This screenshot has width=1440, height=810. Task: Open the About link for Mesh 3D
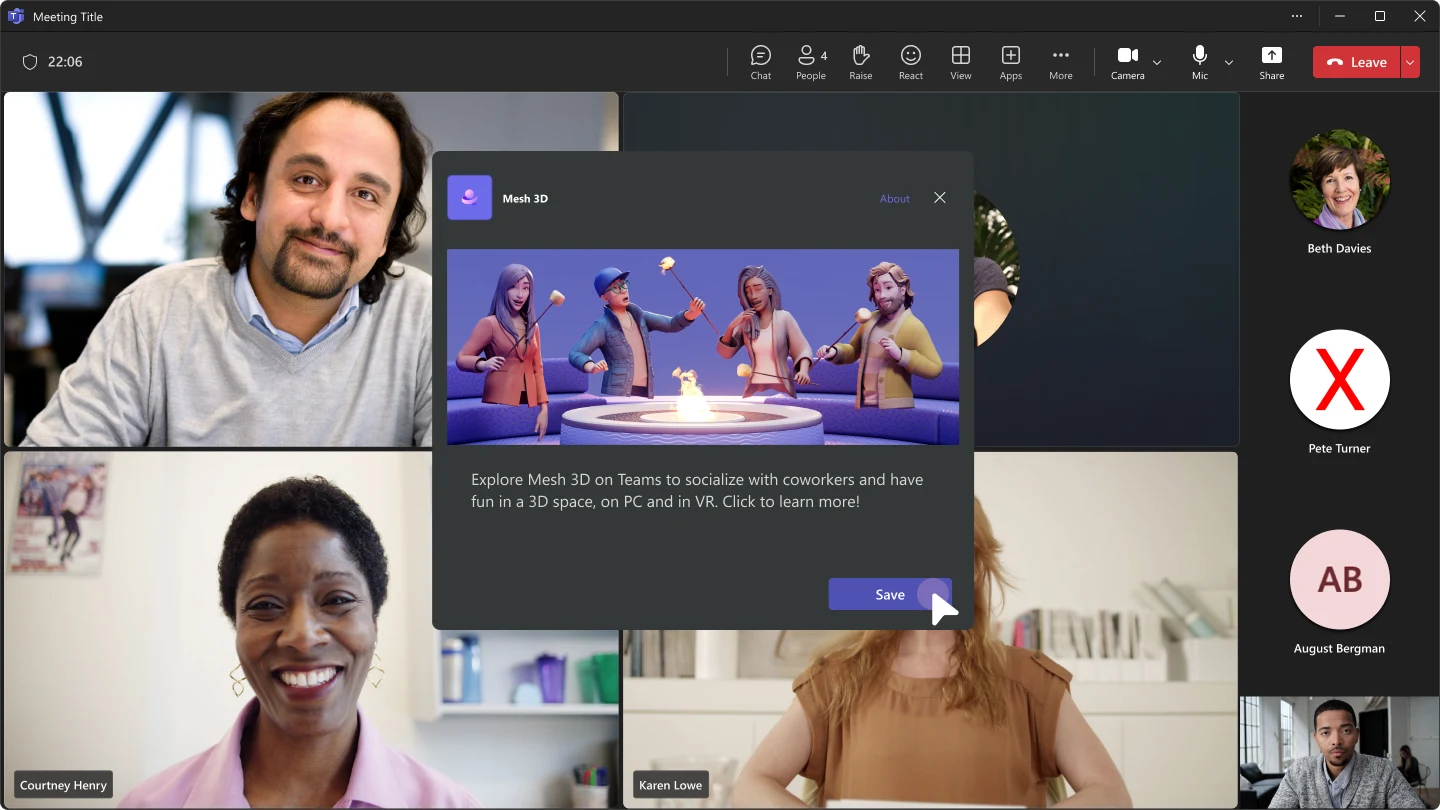[895, 199]
